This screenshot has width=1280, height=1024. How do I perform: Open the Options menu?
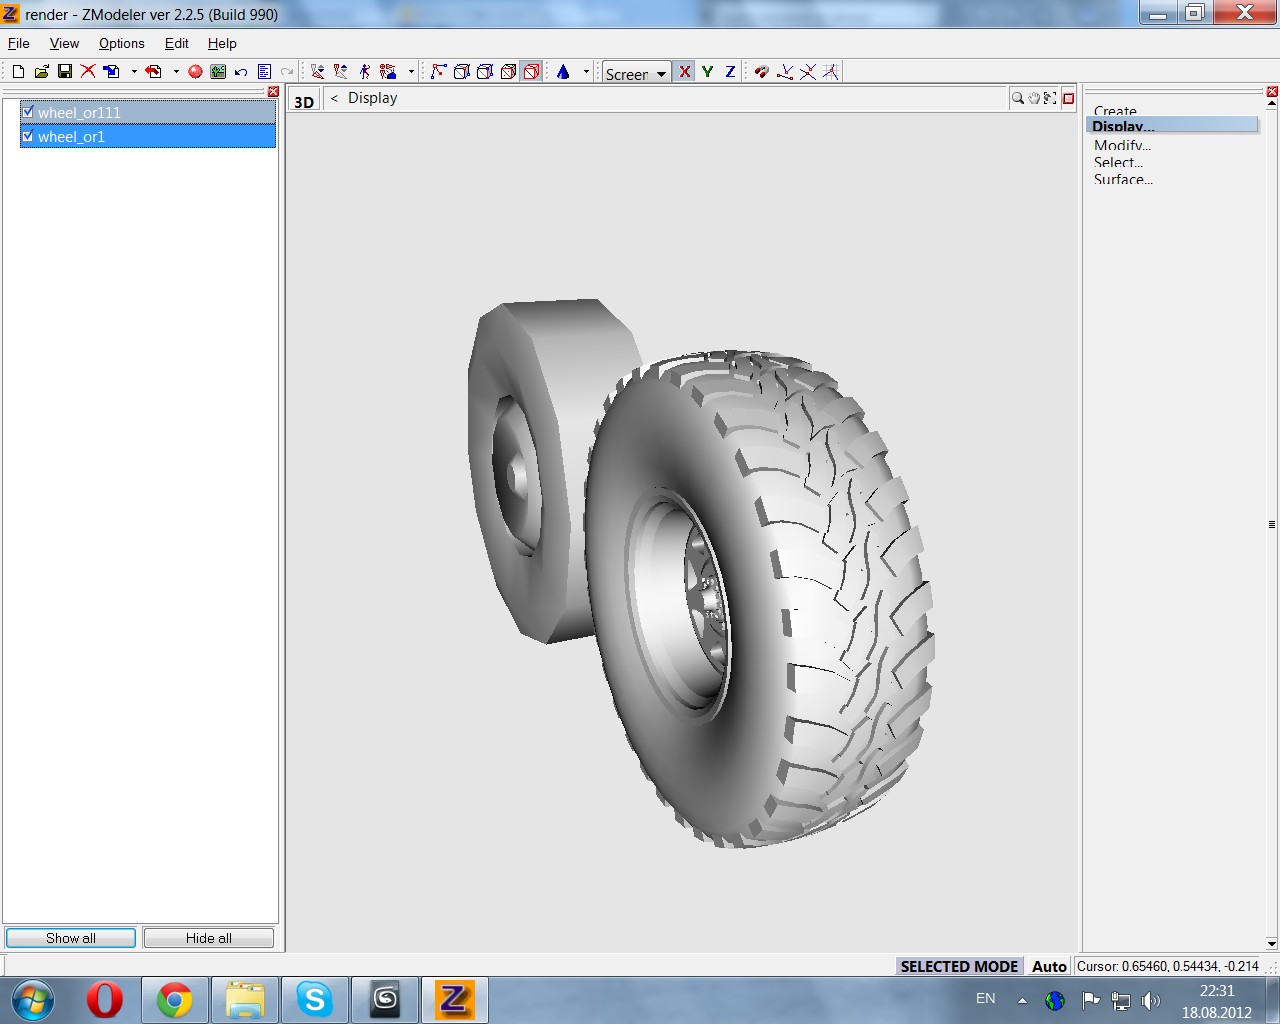pos(121,43)
